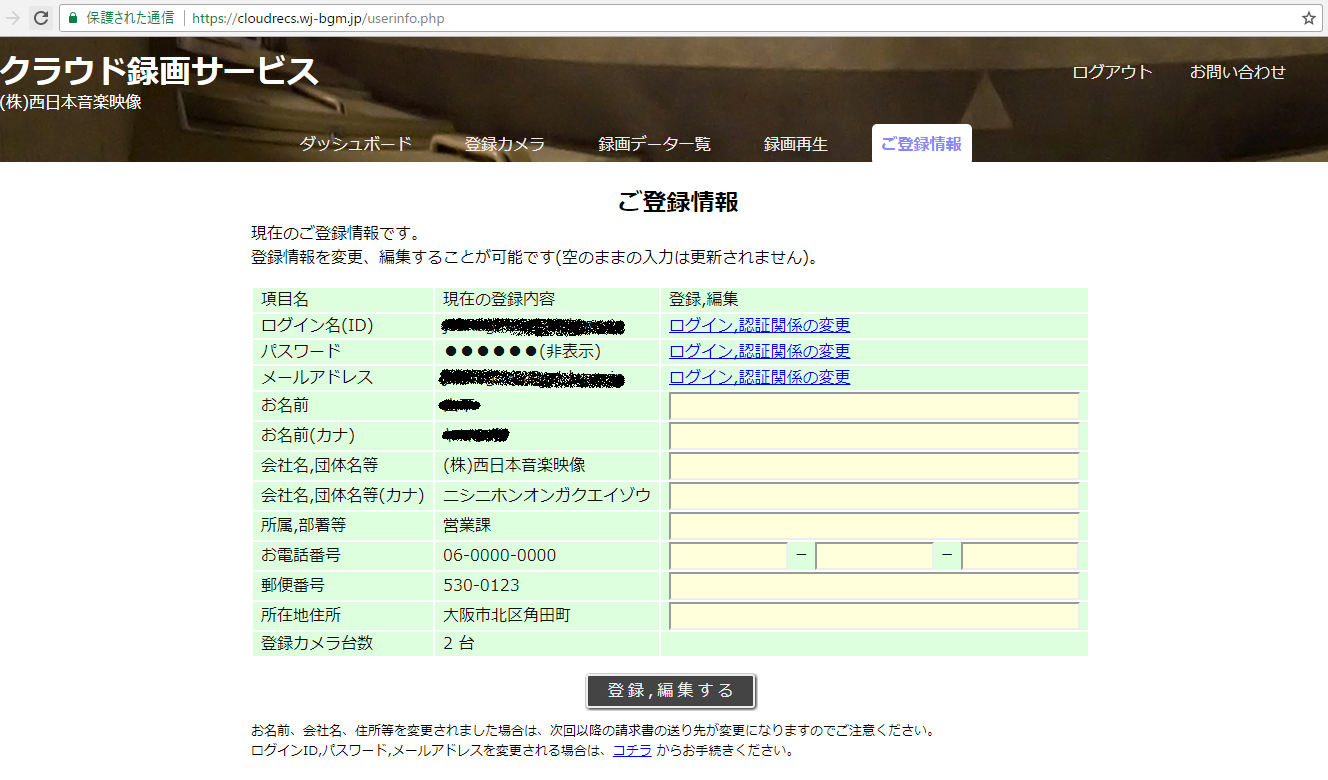Click the ログイン名(ID) change link
This screenshot has height=780, width=1328.
click(759, 326)
